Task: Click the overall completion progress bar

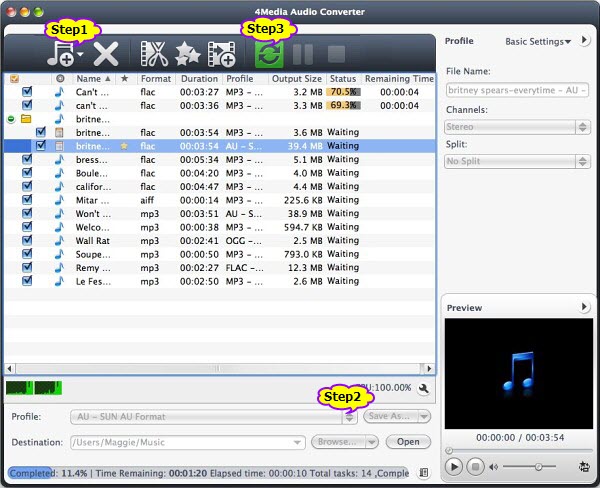Action: click(x=208, y=473)
